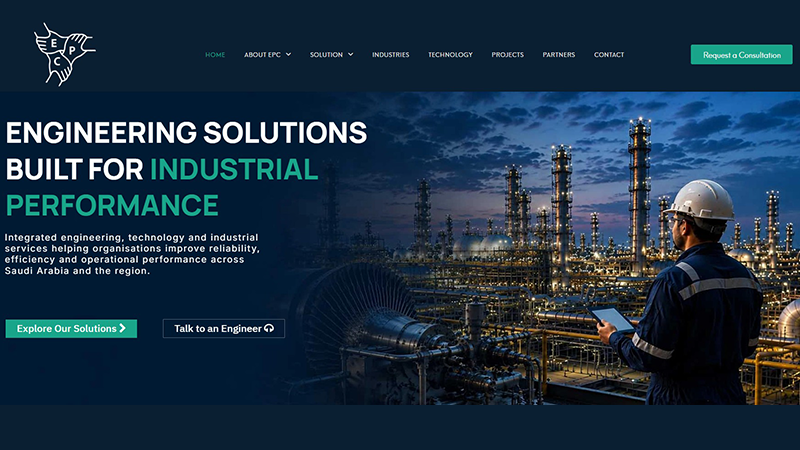Click Request a Consultation button
The width and height of the screenshot is (800, 450).
point(741,55)
